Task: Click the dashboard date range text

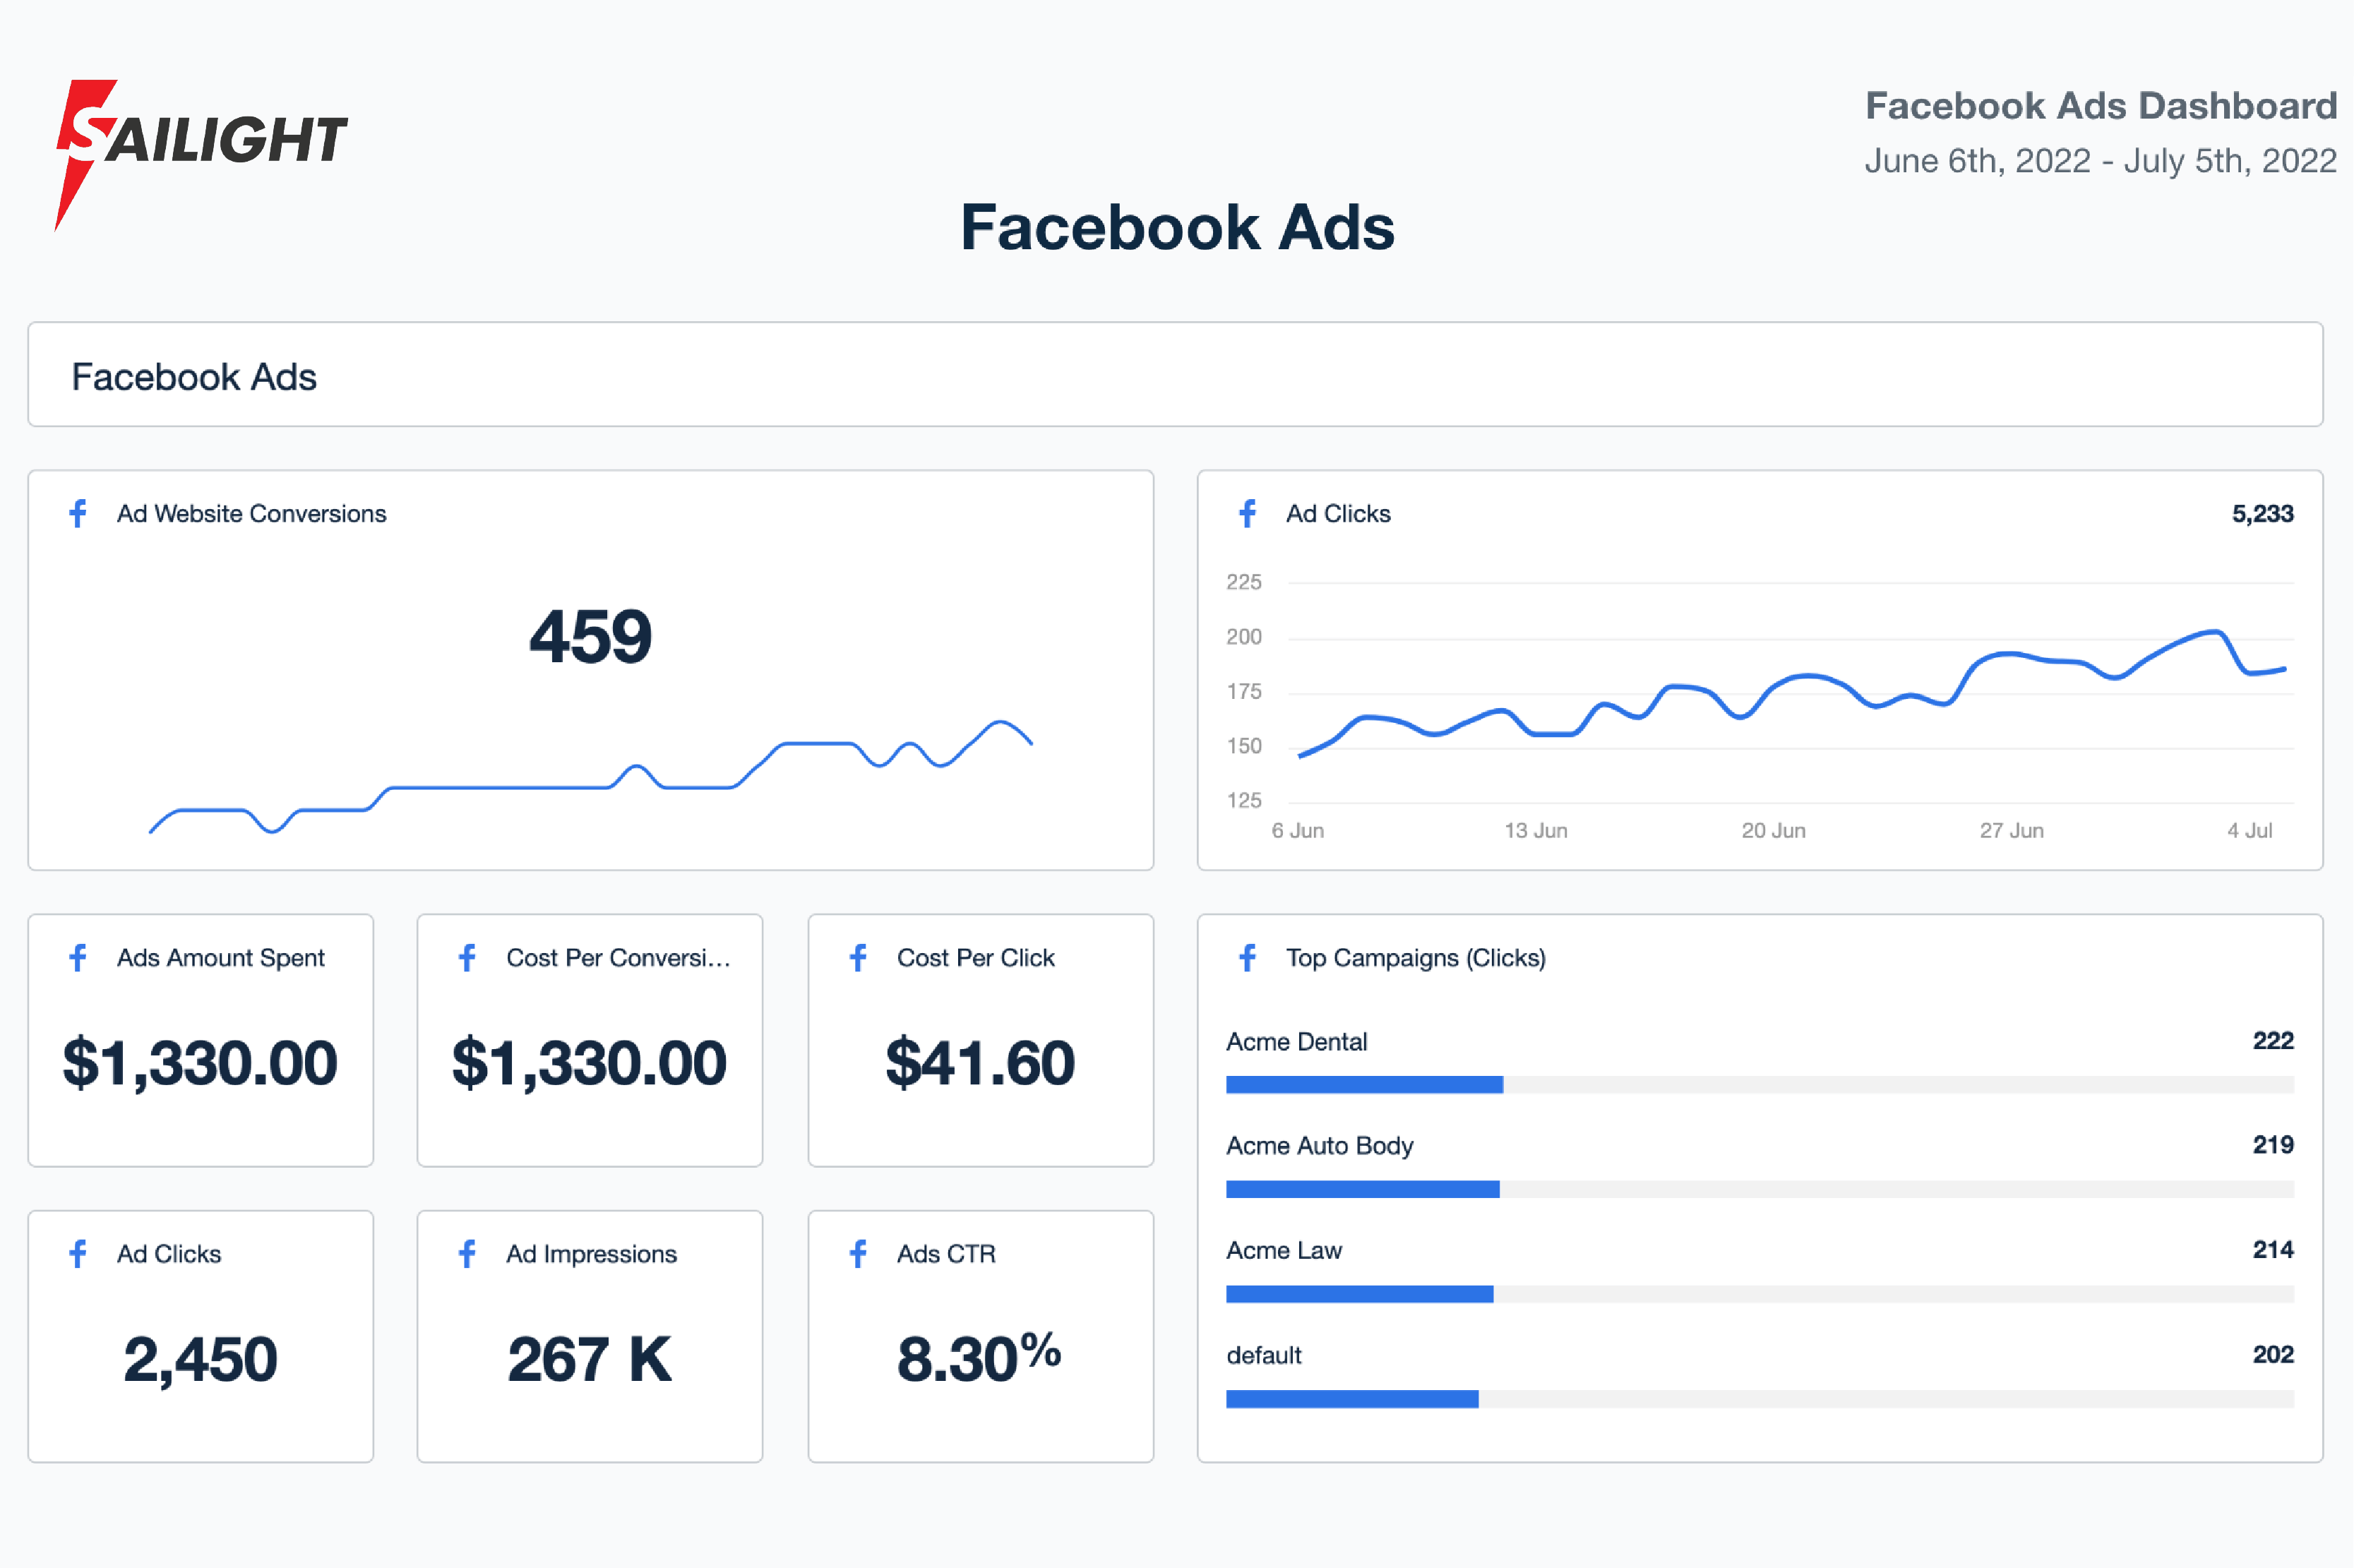Action: pyautogui.click(x=2100, y=160)
